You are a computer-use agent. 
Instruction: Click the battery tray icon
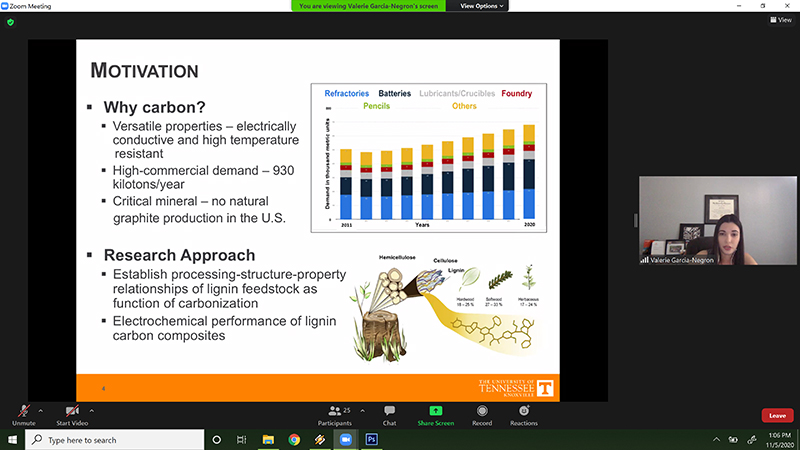tap(733, 439)
